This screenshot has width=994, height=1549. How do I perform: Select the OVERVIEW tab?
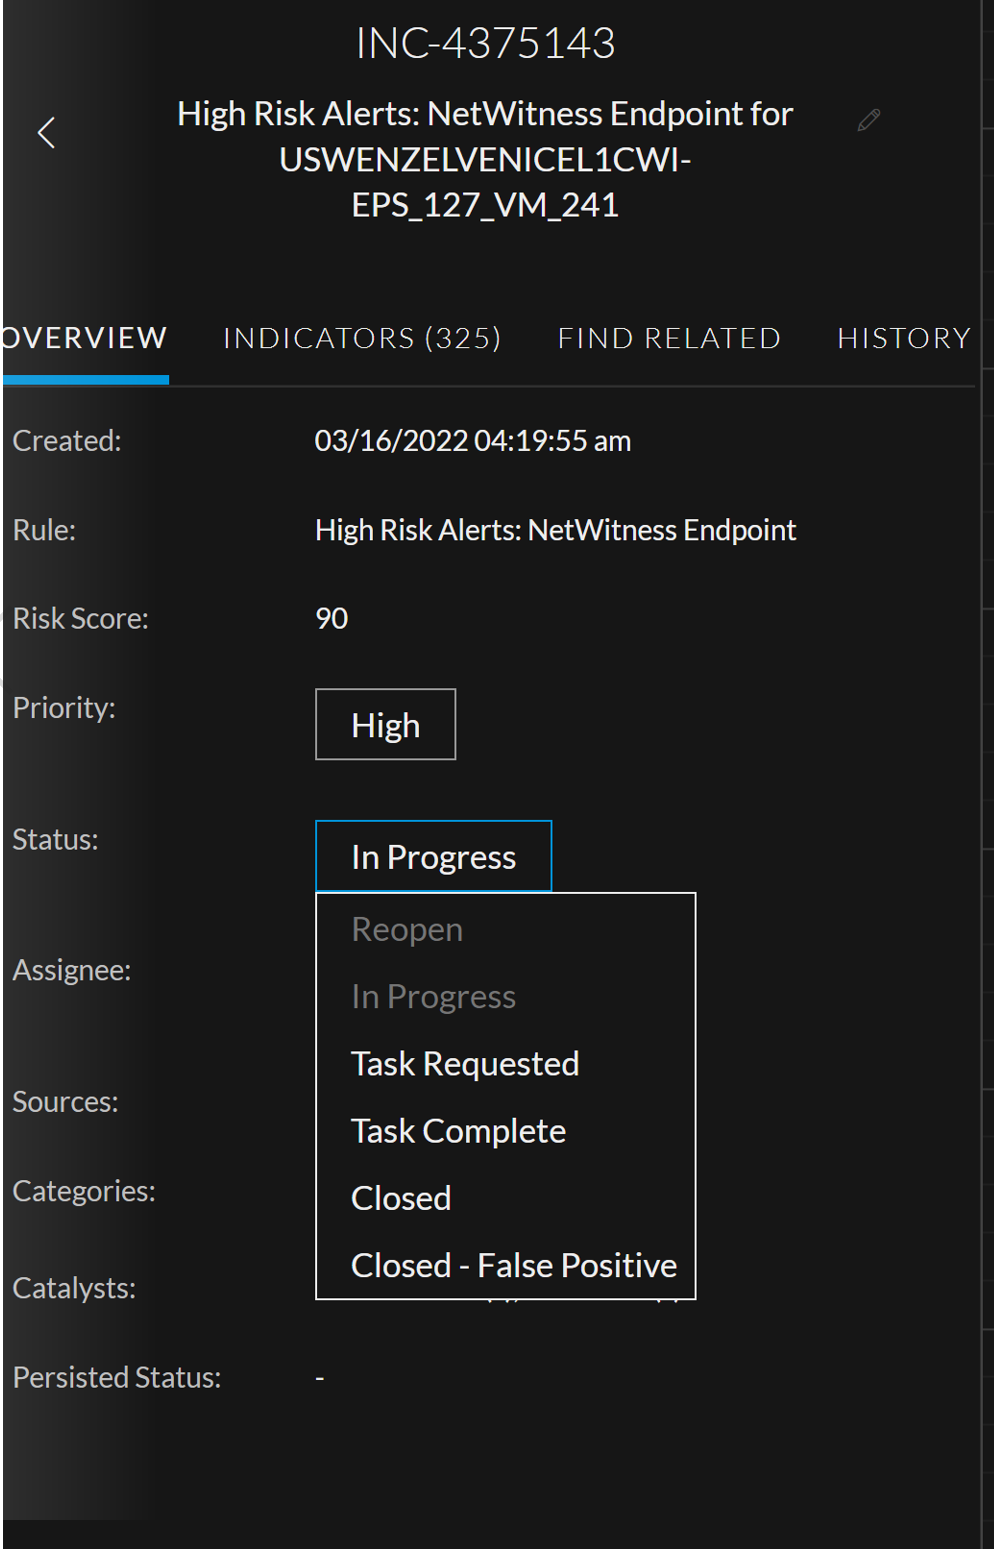[x=83, y=338]
